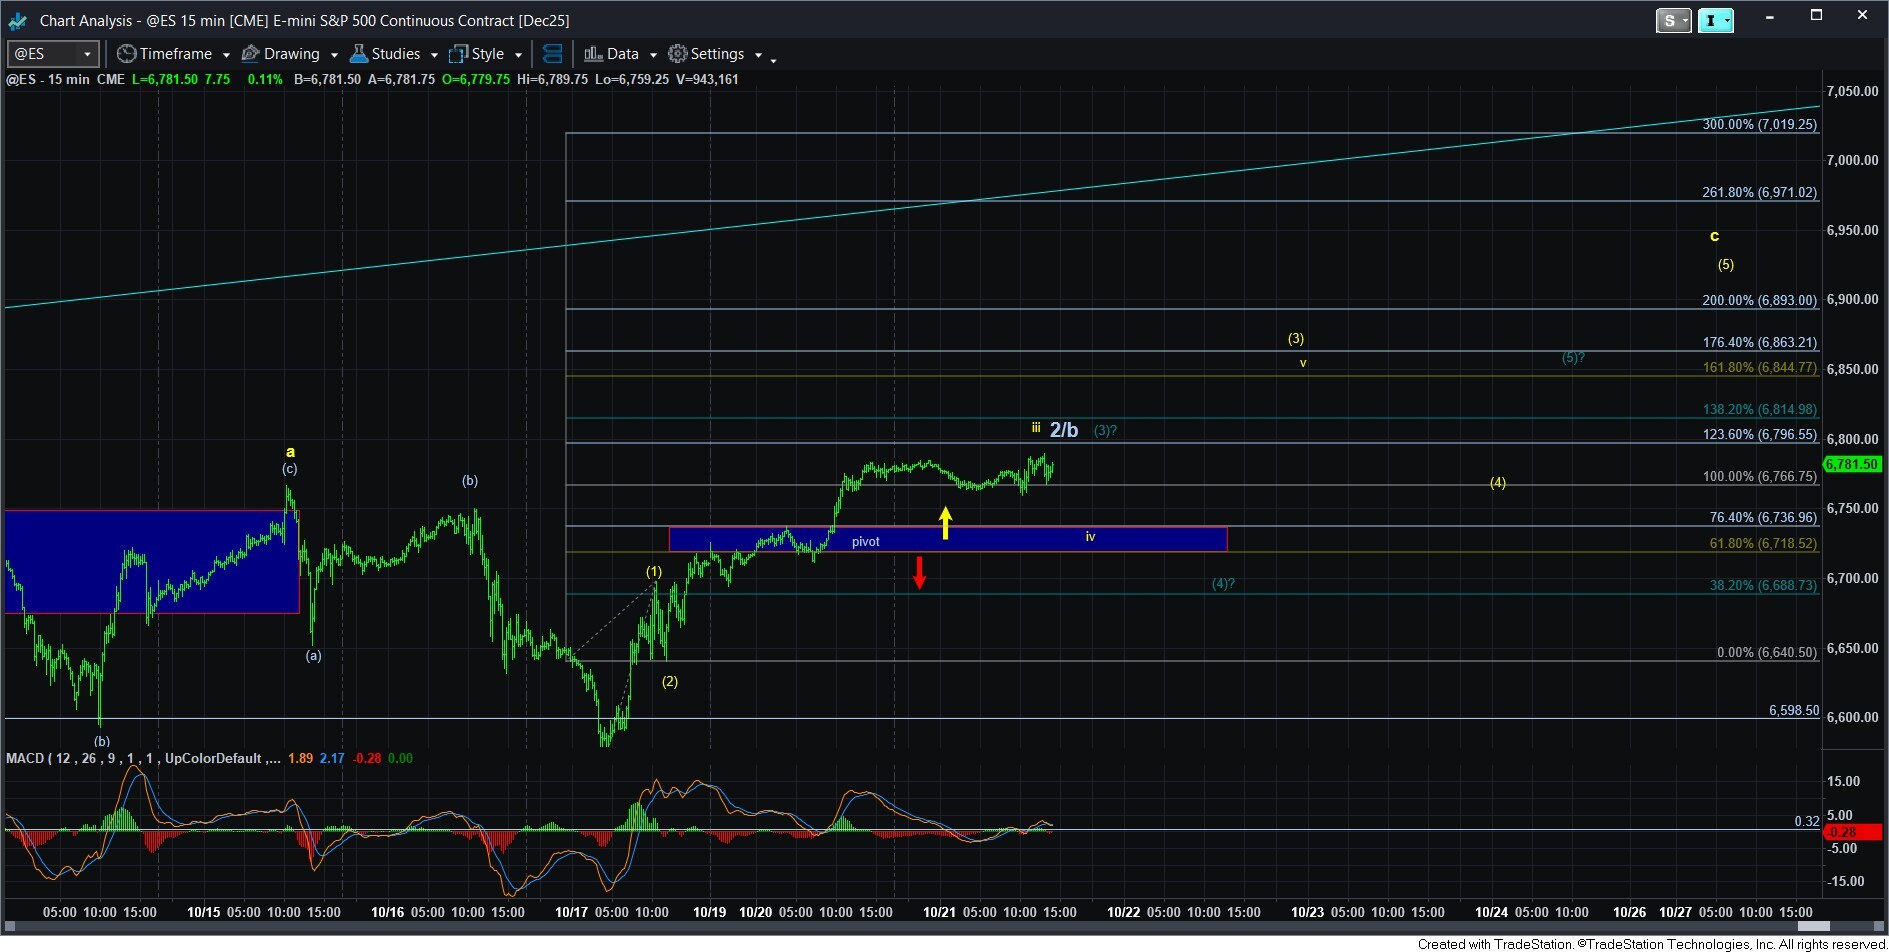Open the Timeframe dropdown arrow
Image resolution: width=1889 pixels, height=952 pixels.
coord(226,55)
